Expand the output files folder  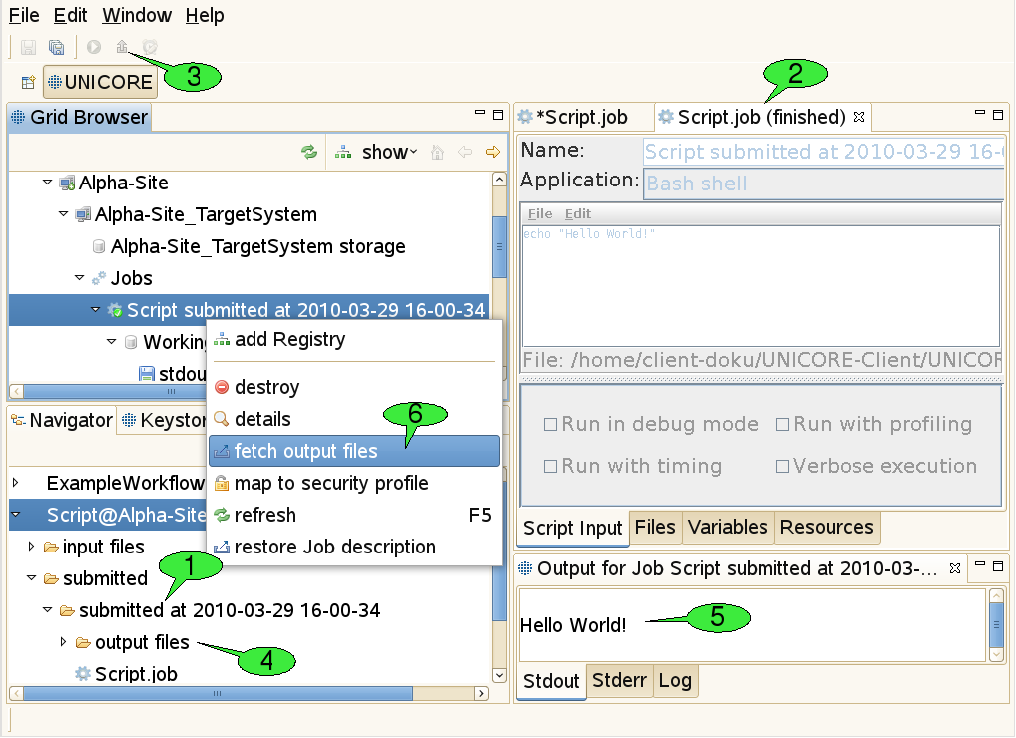[x=64, y=641]
